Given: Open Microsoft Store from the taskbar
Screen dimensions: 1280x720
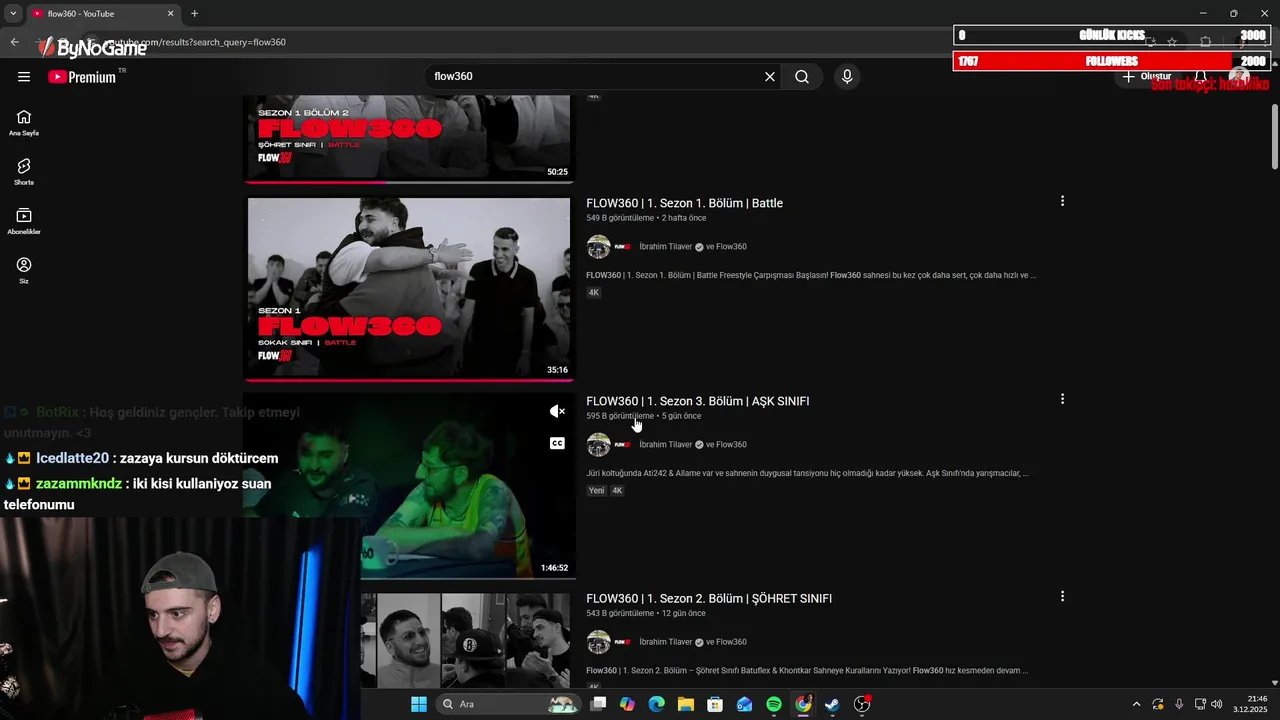Looking at the screenshot, I should point(715,704).
